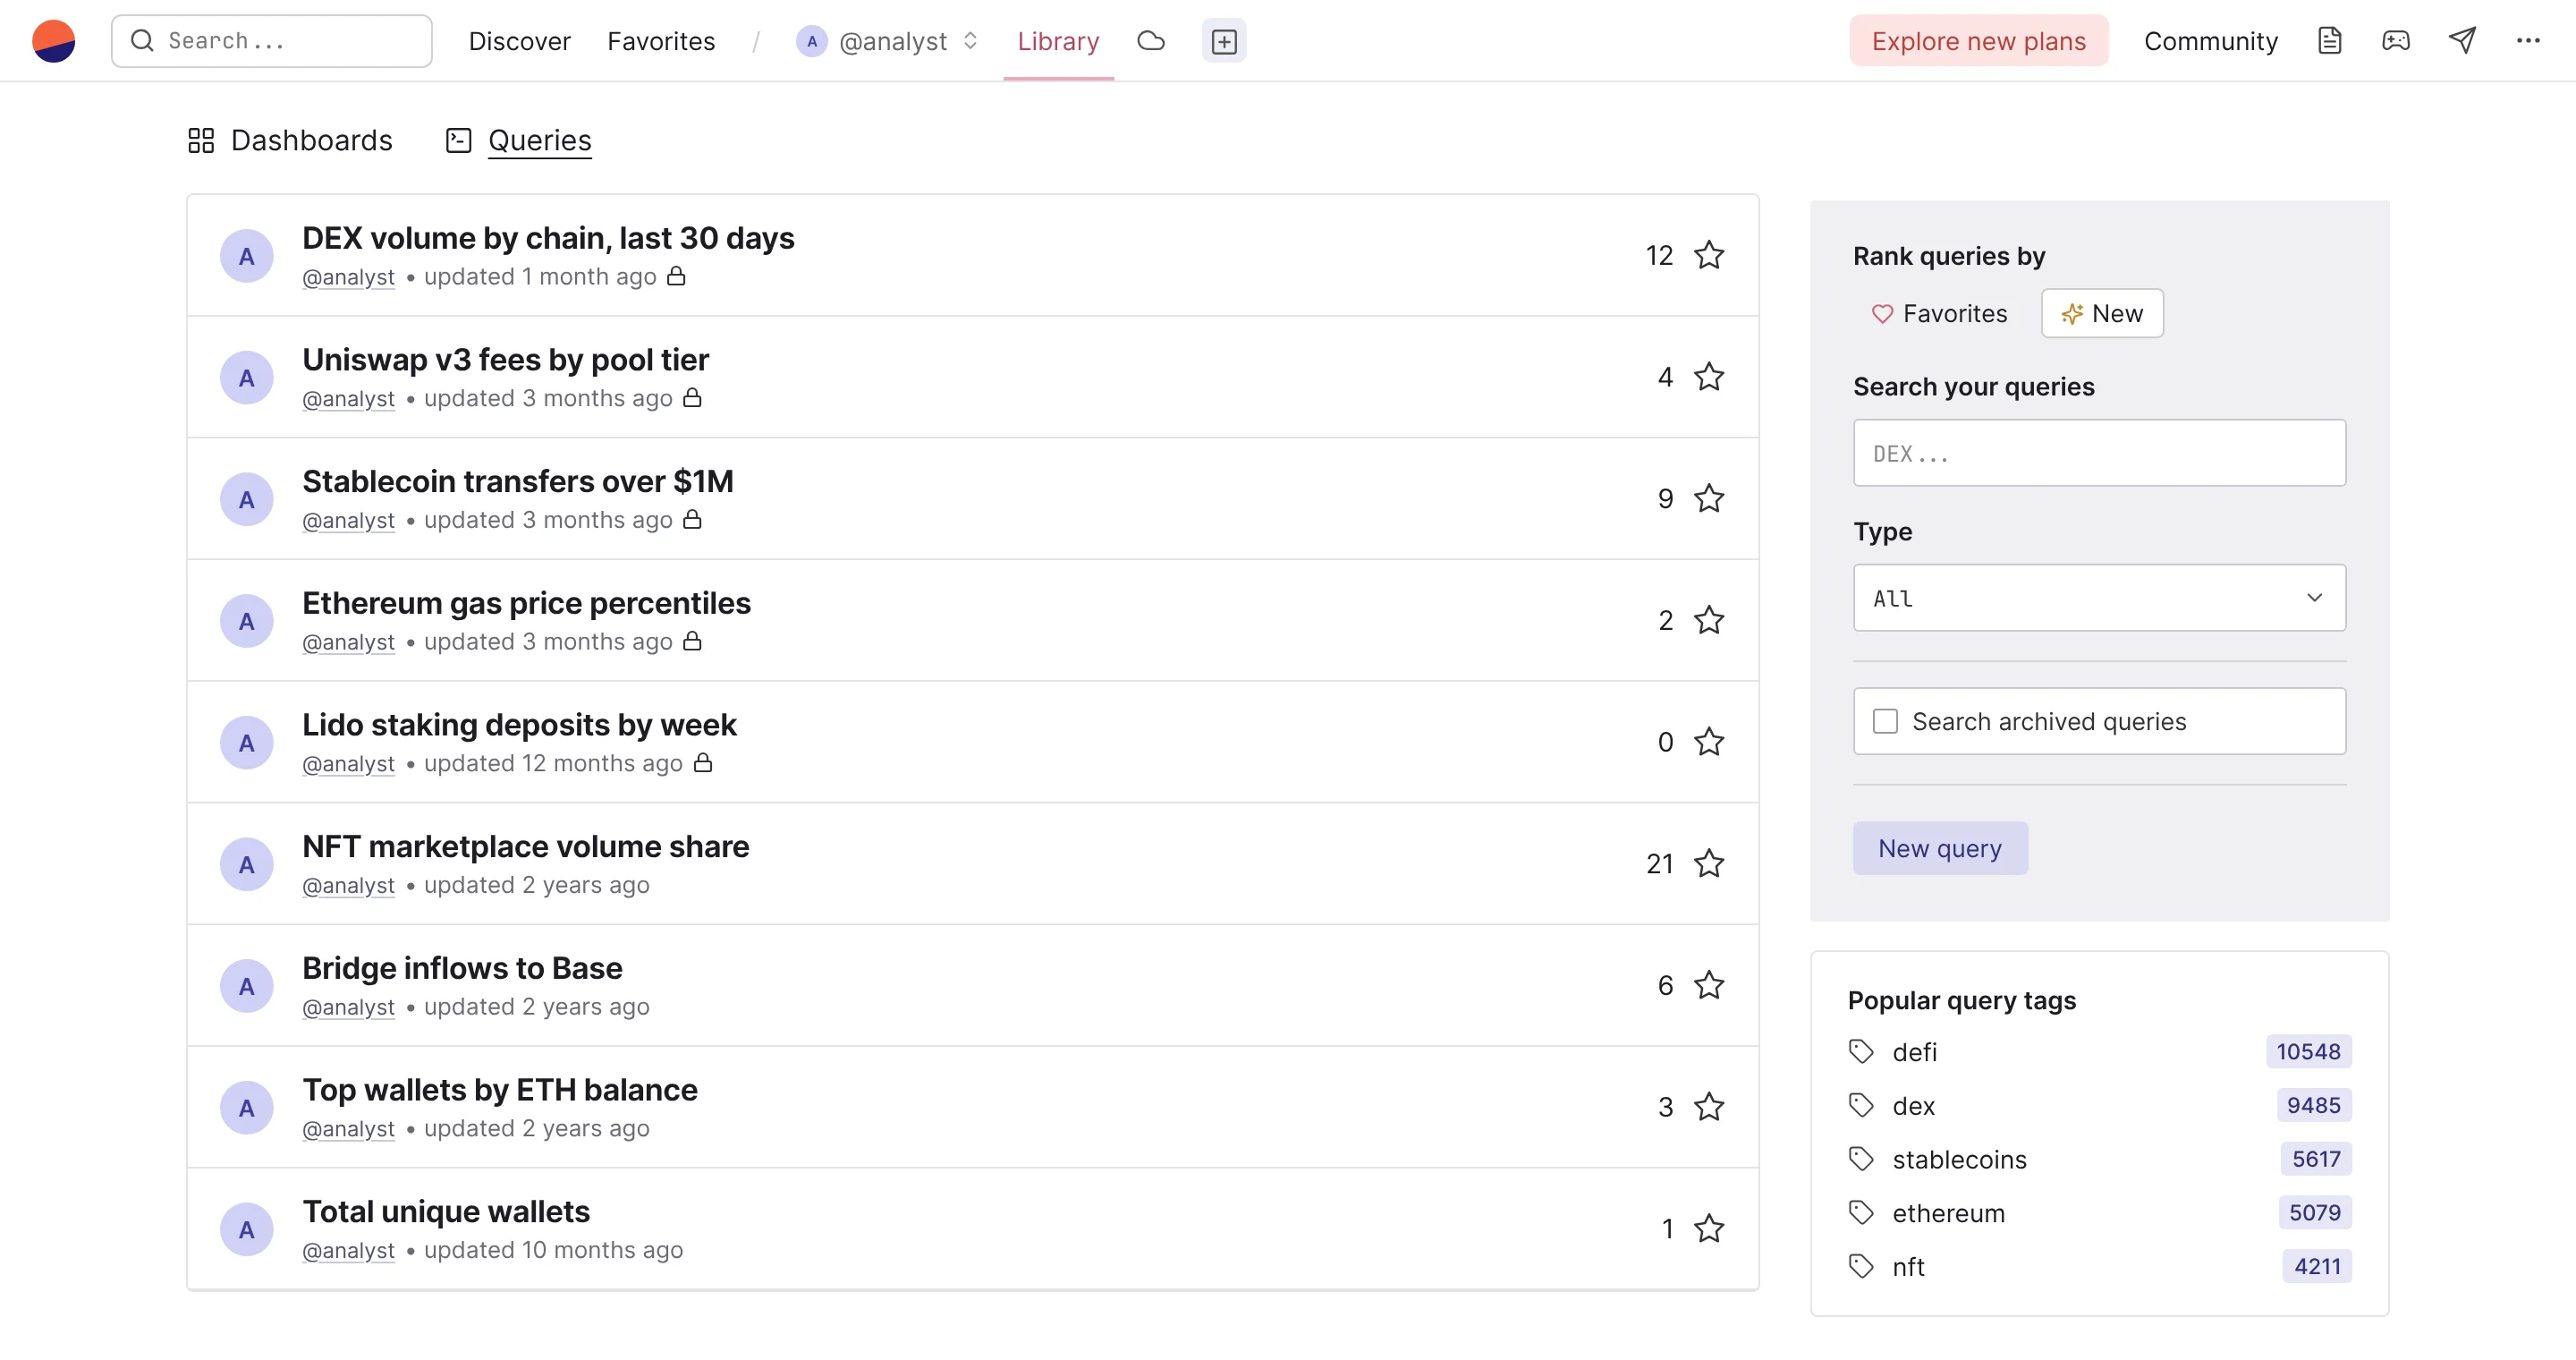Viewport: 2576px width, 1360px height.
Task: Open the NFT marketplace volume share query
Action: click(526, 847)
